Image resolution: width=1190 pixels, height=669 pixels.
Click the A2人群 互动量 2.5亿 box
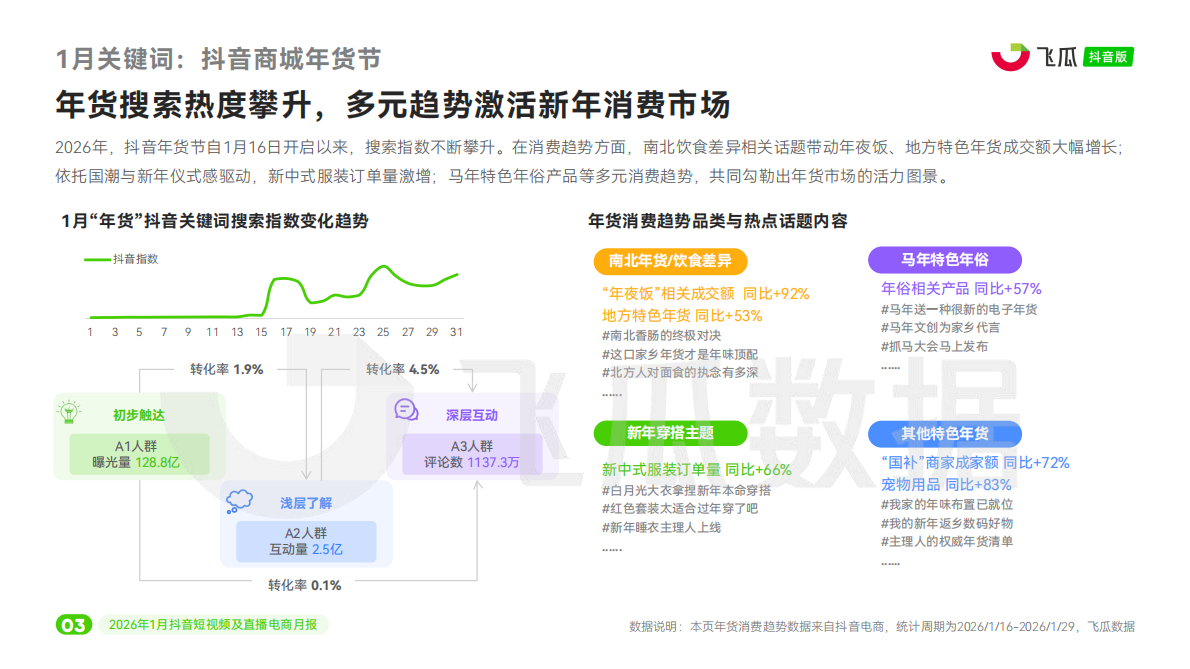(x=306, y=542)
